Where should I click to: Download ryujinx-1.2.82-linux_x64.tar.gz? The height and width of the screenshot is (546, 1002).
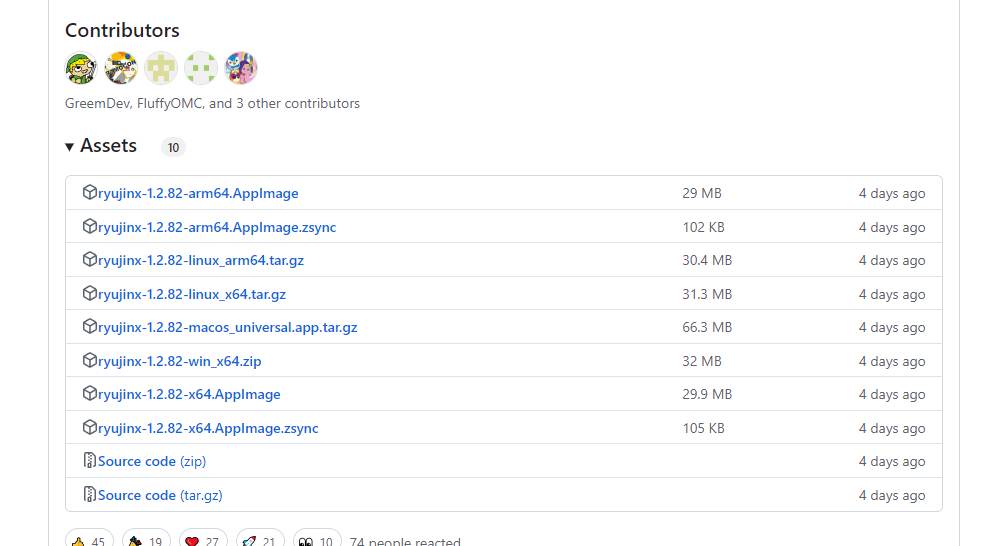[192, 294]
